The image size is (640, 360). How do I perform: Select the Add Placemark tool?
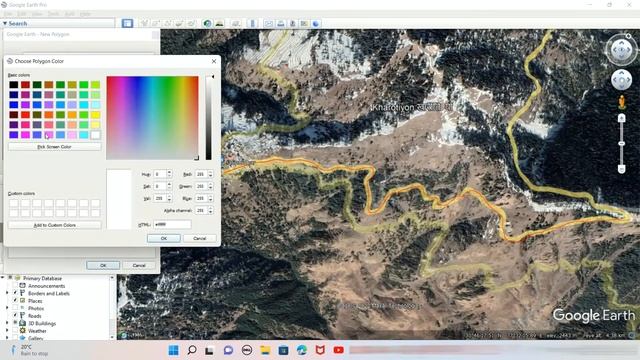pos(144,23)
